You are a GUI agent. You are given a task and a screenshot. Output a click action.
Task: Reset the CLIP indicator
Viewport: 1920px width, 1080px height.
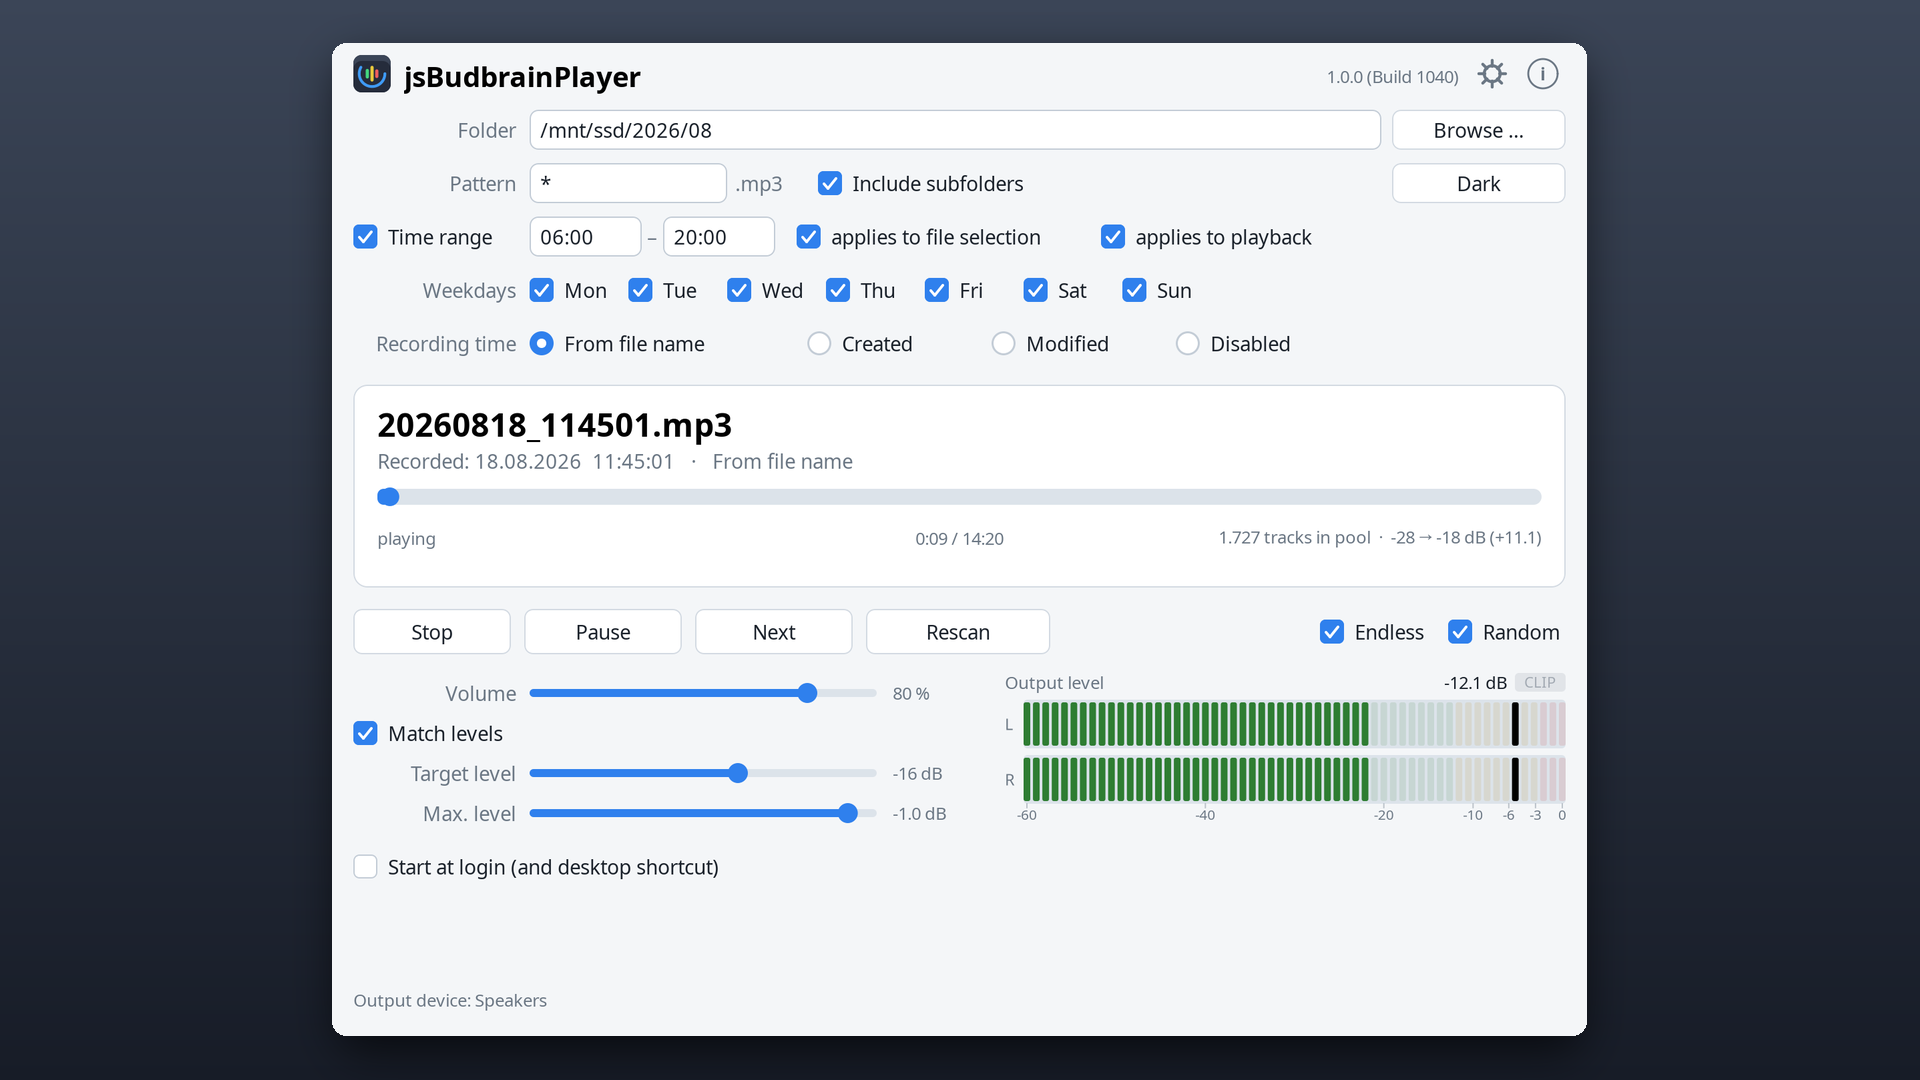(1540, 682)
